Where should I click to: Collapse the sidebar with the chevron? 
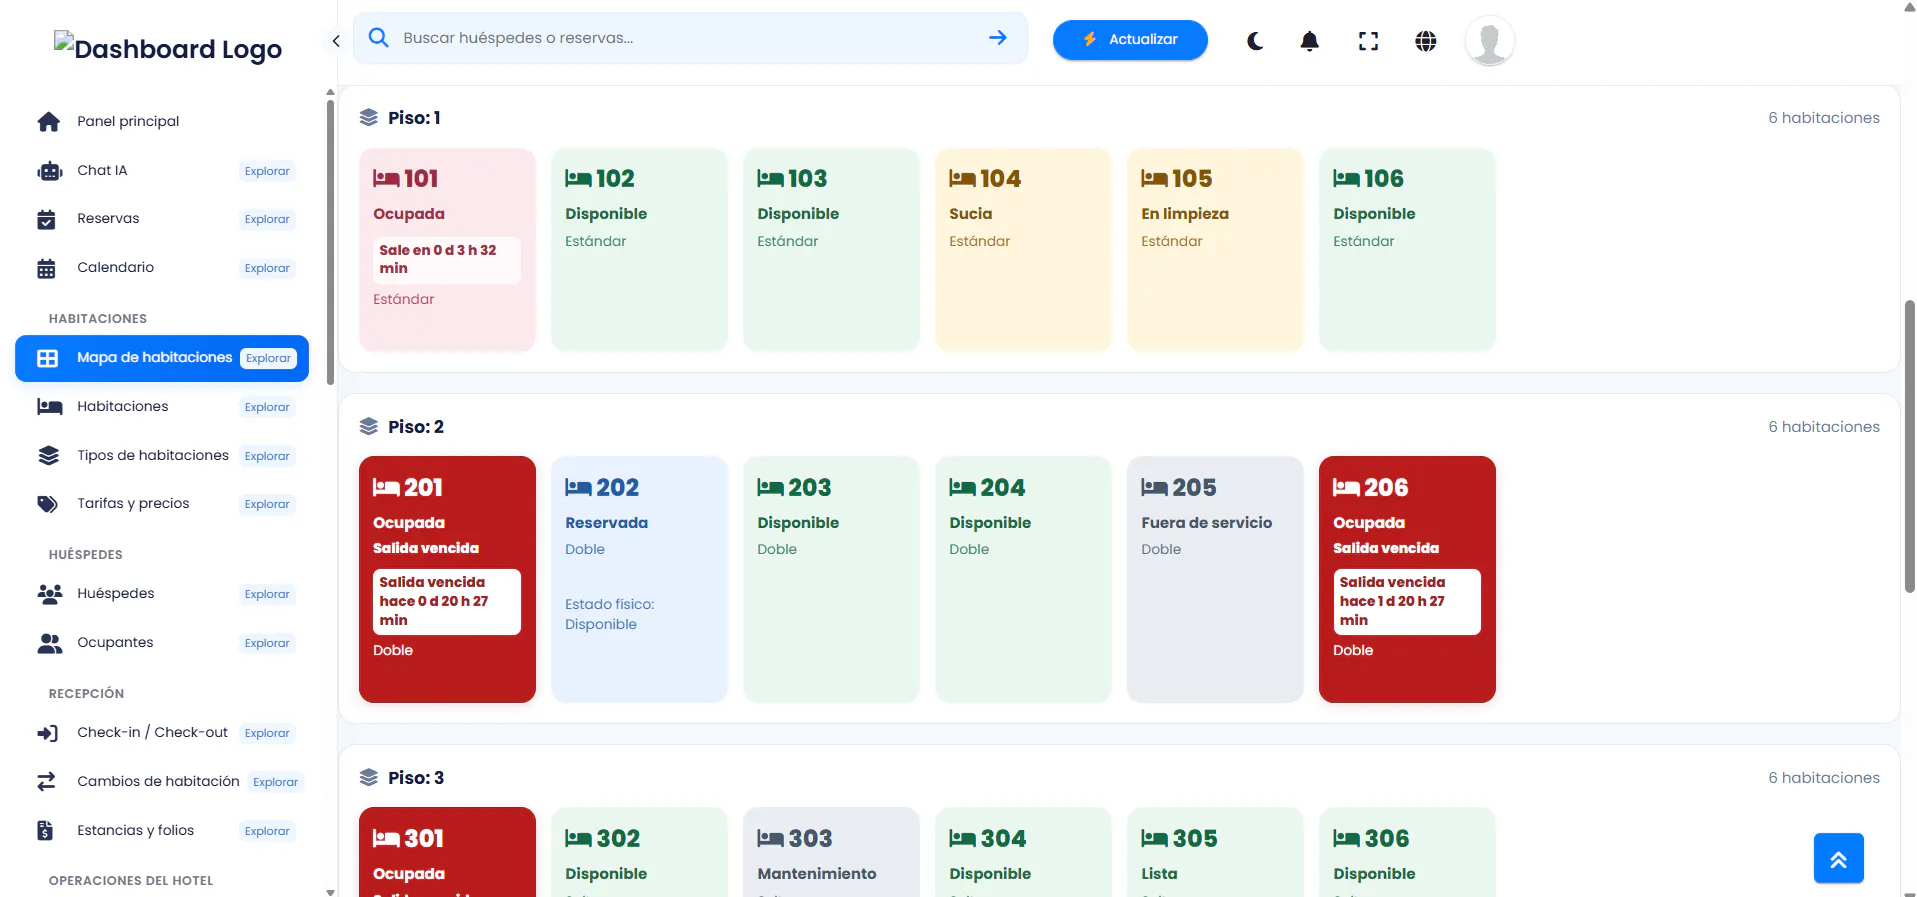coord(336,41)
